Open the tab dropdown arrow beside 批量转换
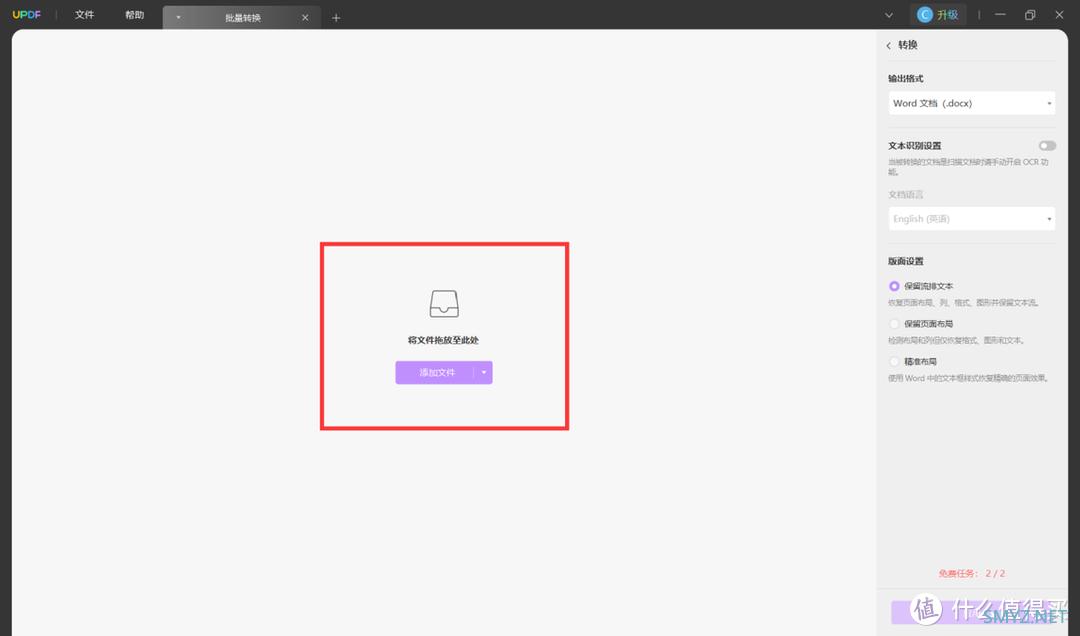 point(178,18)
